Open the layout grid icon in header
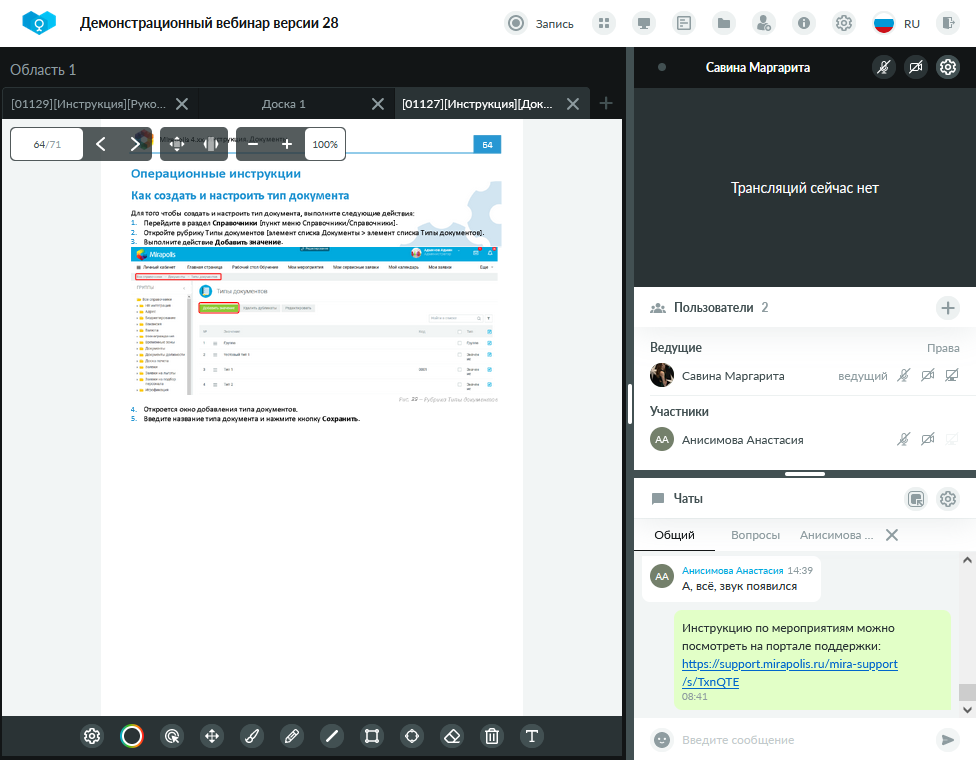This screenshot has width=976, height=760. (x=603, y=24)
